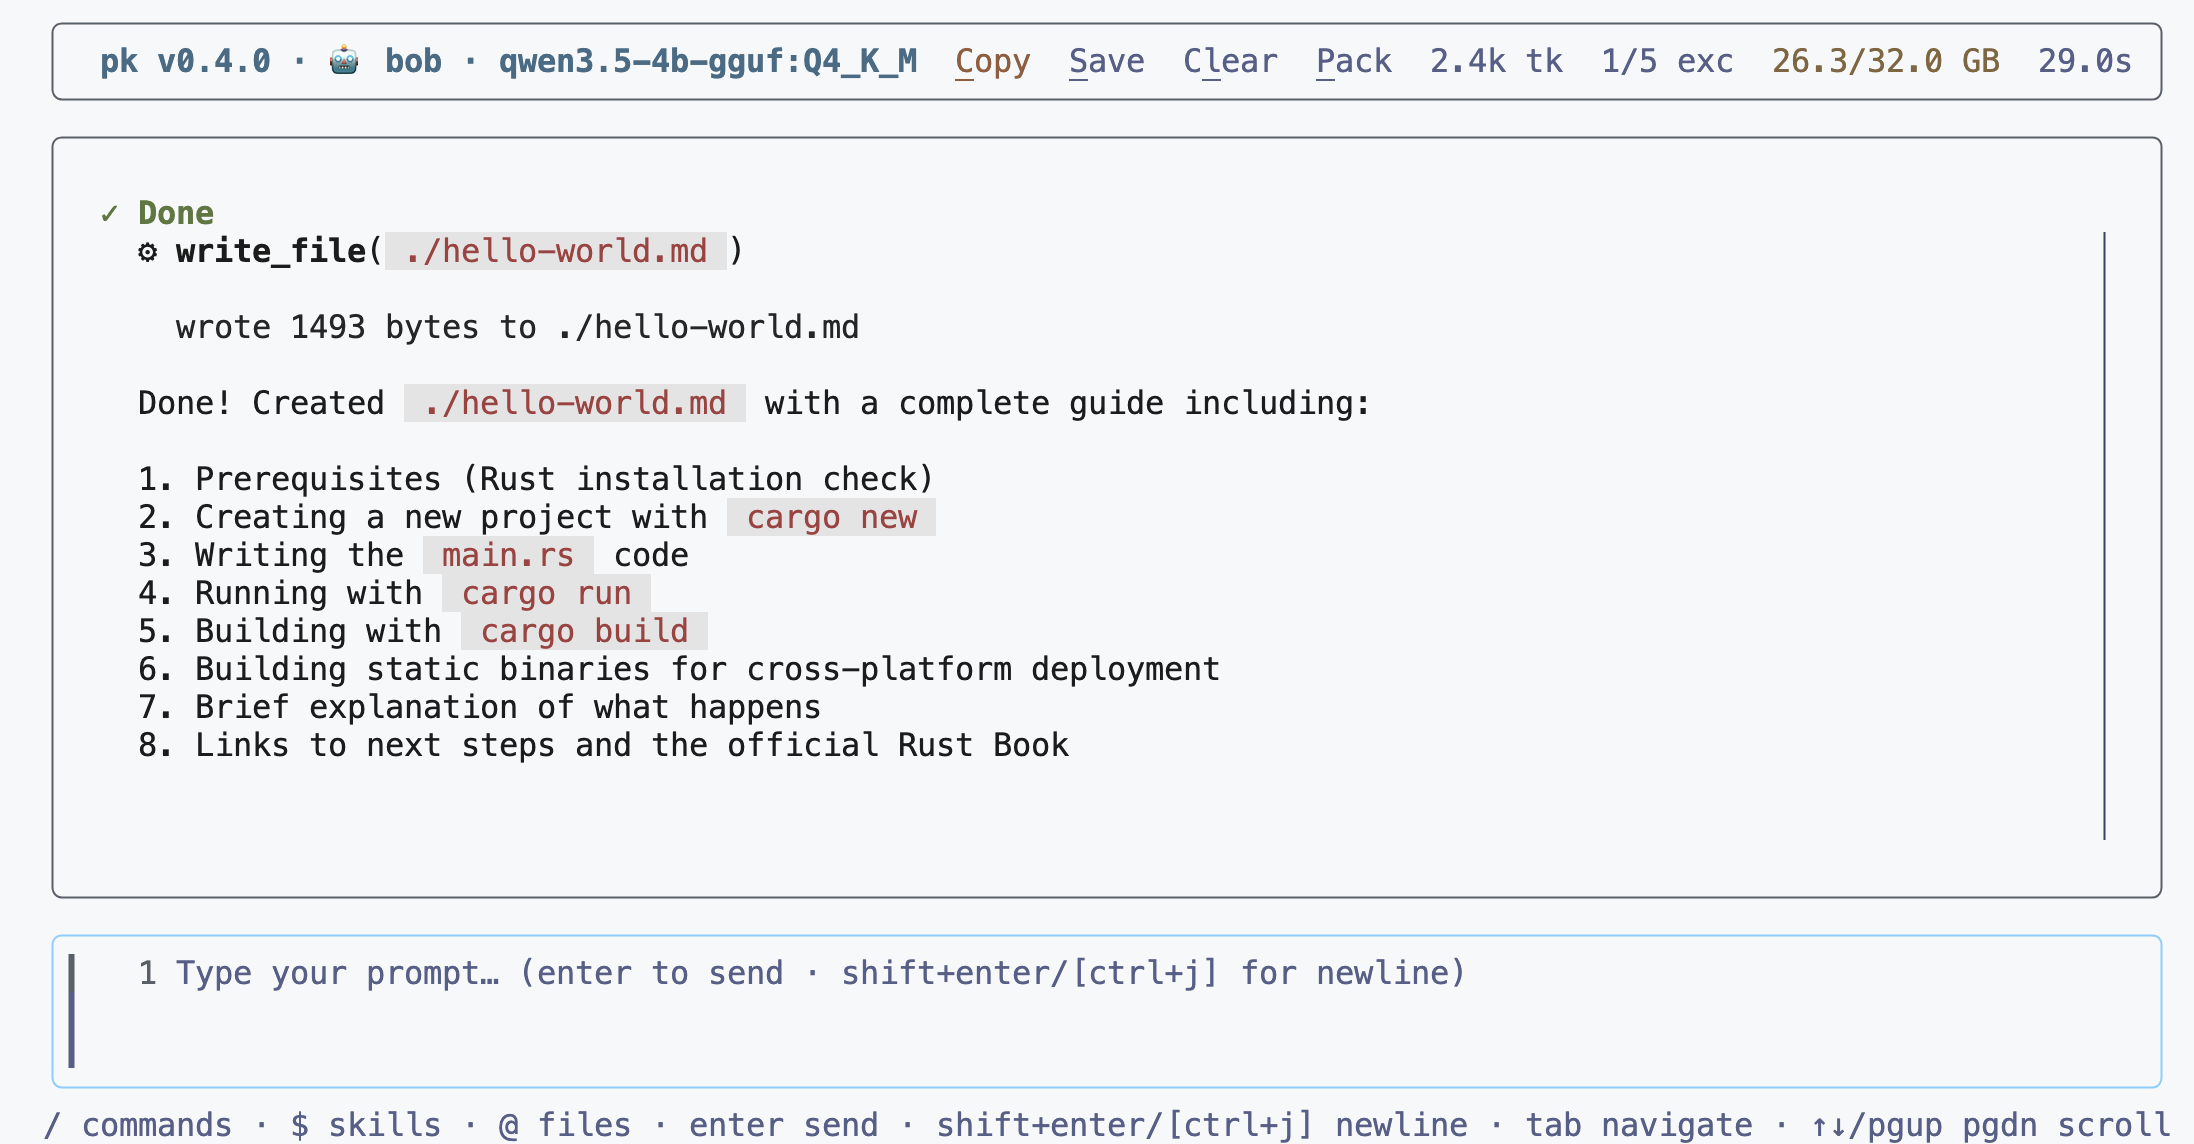Click the output panel vertical scrollbar
Viewport: 2194px width, 1144px height.
click(x=2104, y=536)
